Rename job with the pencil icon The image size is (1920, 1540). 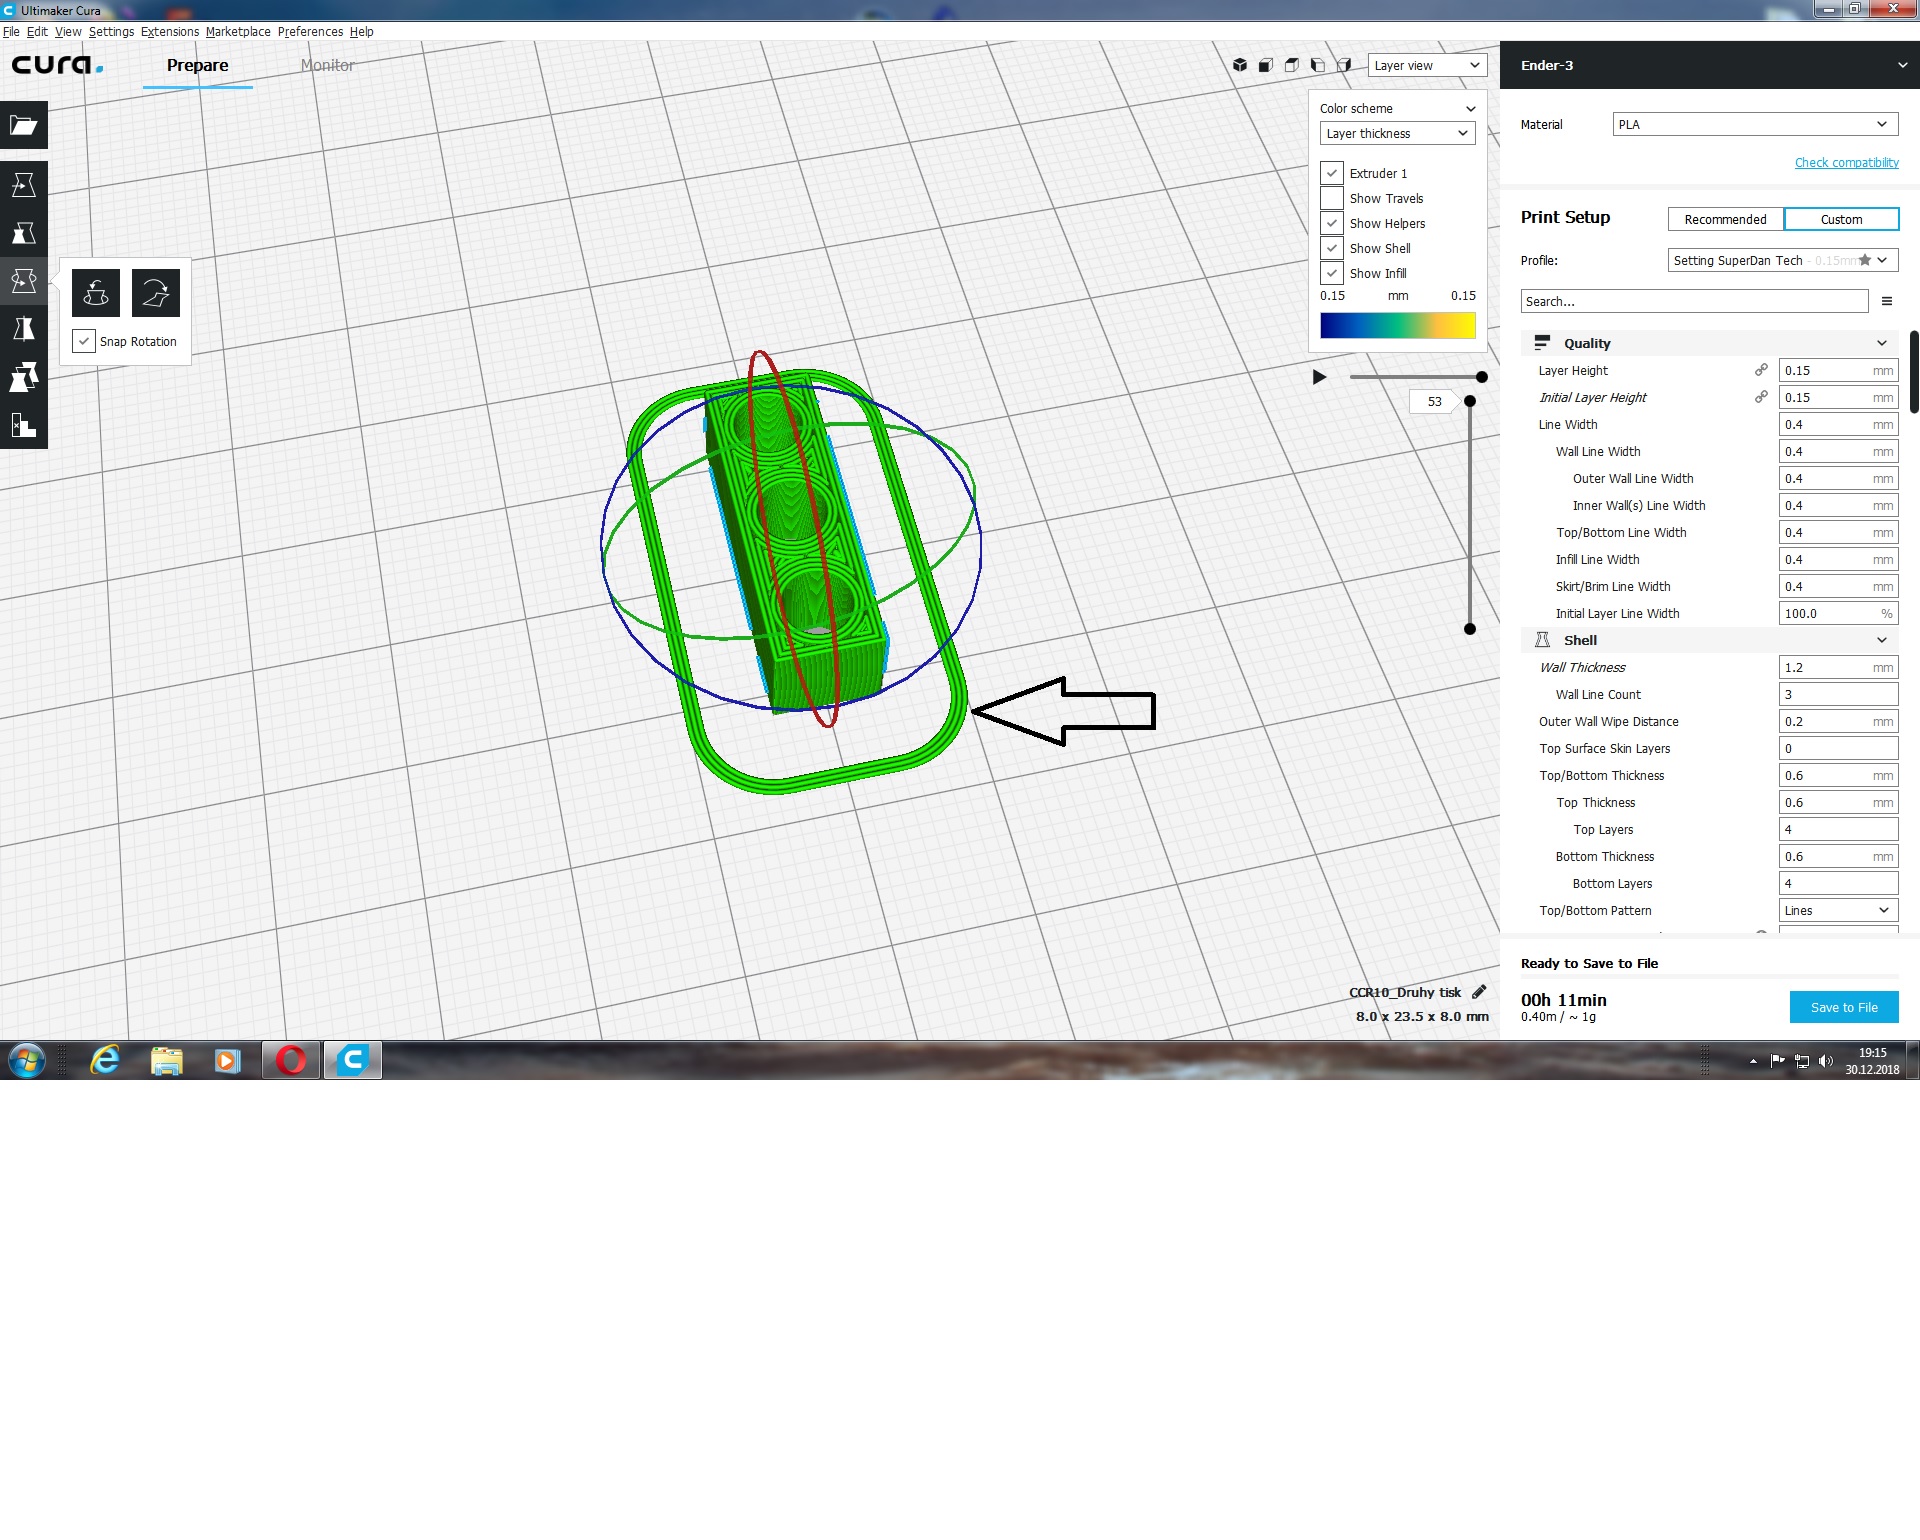[1479, 992]
